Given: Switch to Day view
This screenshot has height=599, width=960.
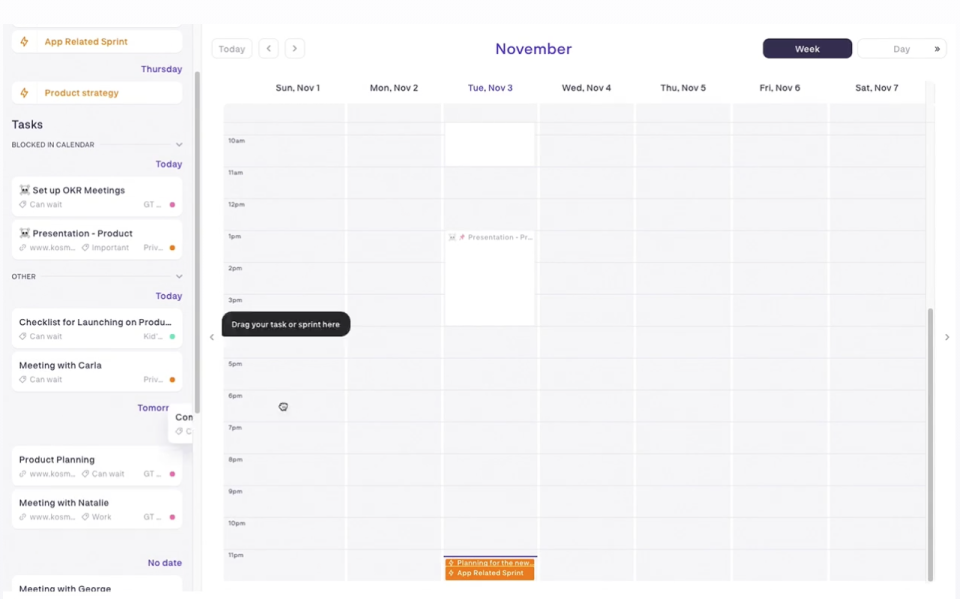Looking at the screenshot, I should (x=898, y=48).
